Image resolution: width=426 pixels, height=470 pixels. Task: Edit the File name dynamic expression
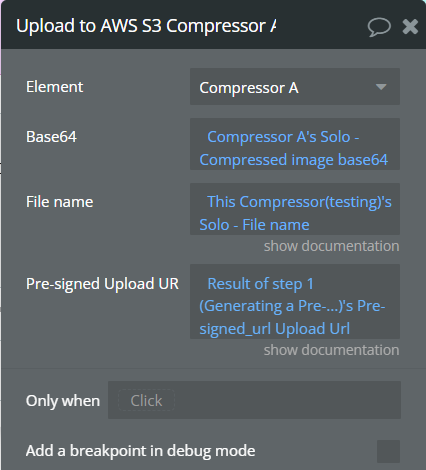click(x=295, y=209)
